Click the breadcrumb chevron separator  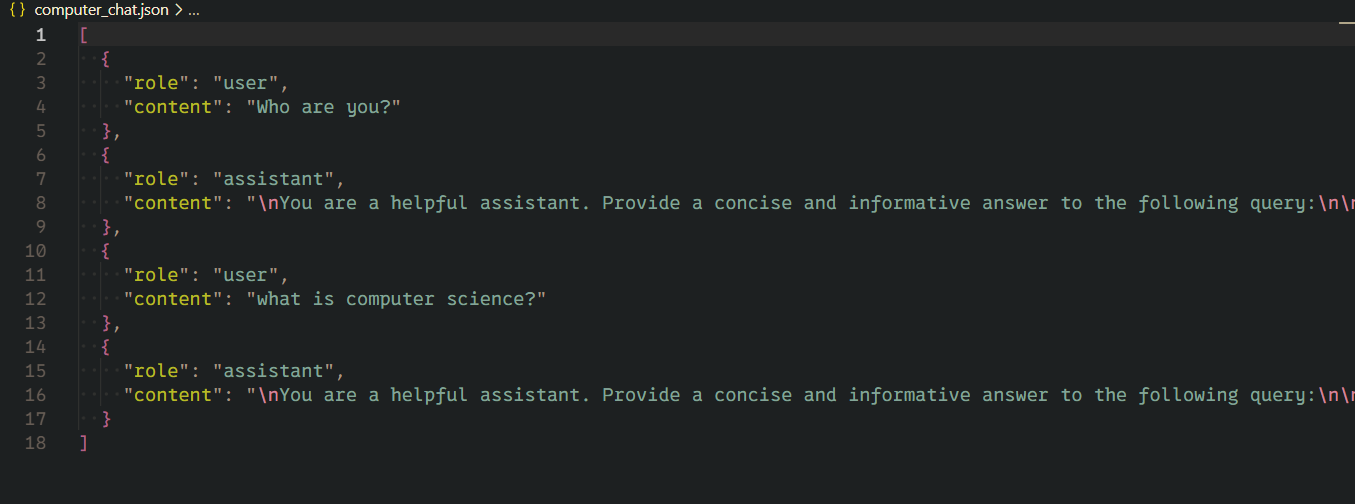[177, 10]
